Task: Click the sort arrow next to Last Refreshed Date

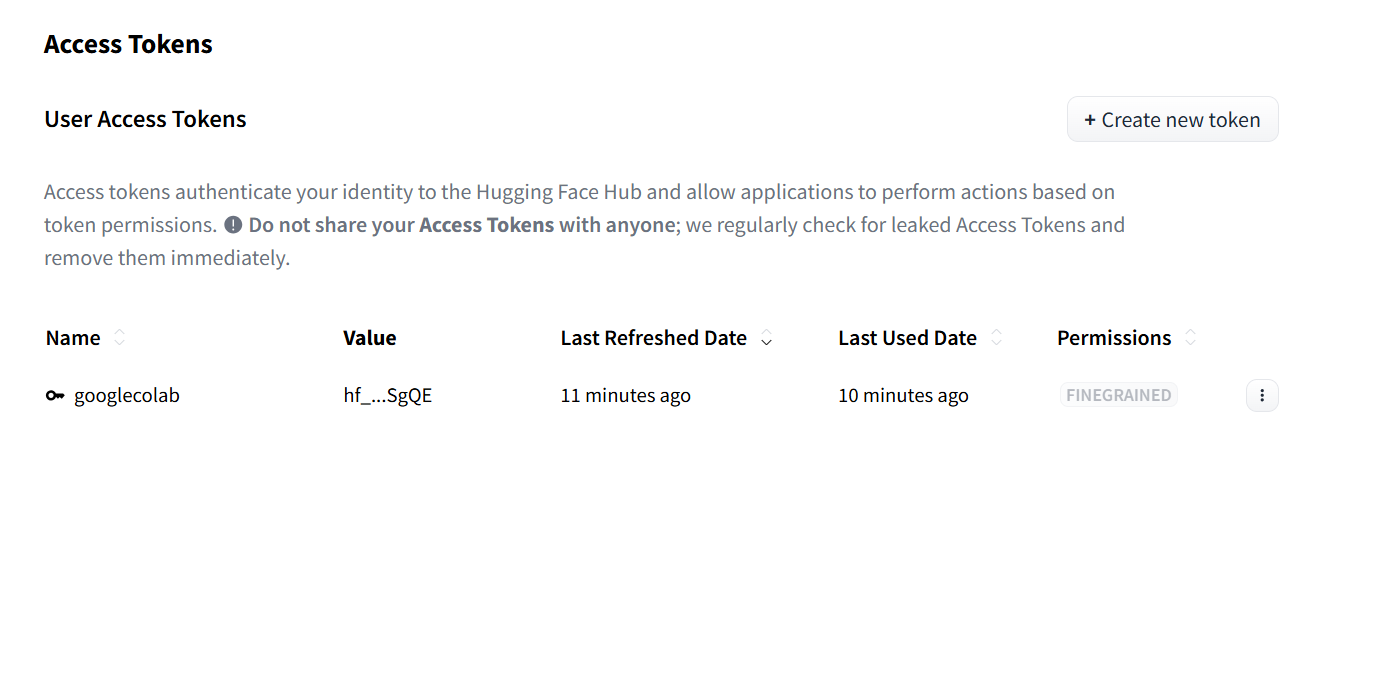Action: click(767, 339)
